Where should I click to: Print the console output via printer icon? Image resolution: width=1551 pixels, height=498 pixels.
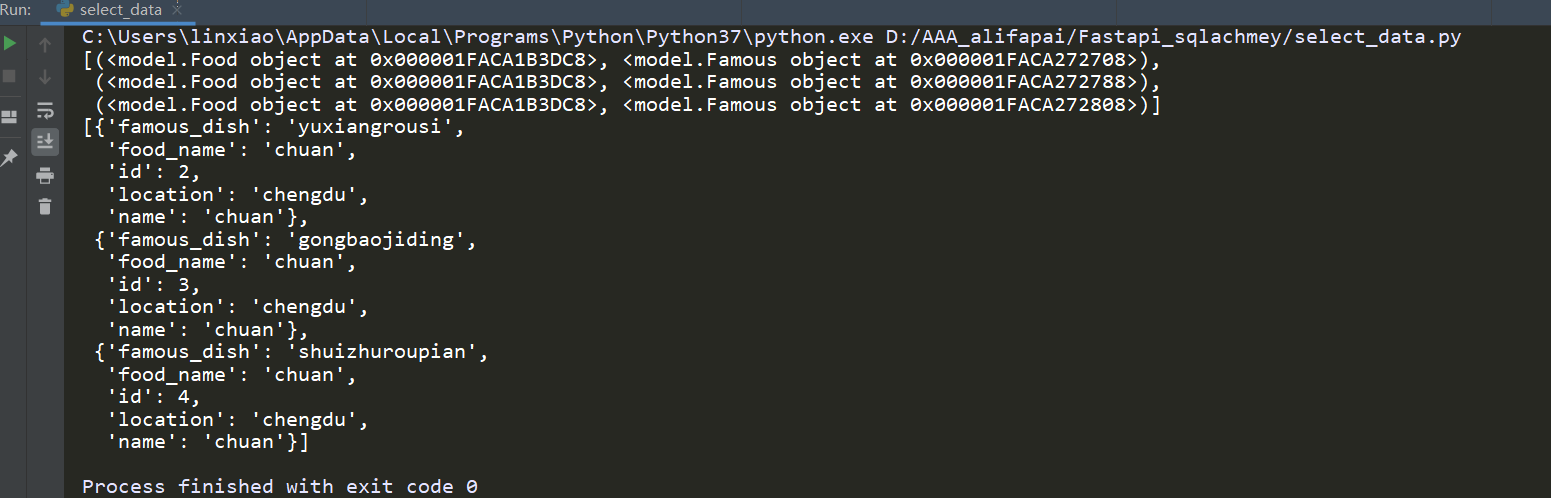point(45,176)
